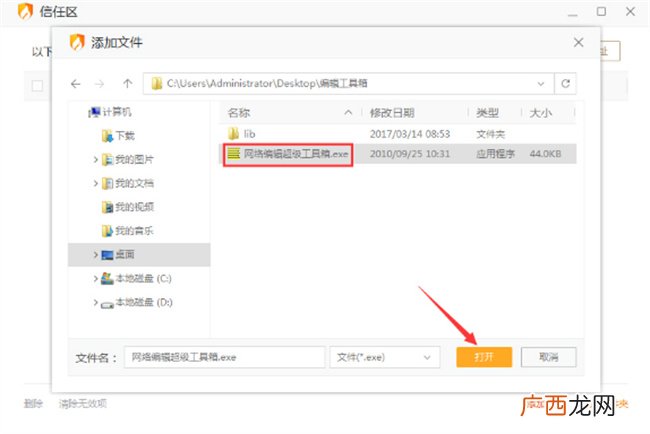Go up one folder level
This screenshot has width=650, height=434.
click(x=127, y=84)
